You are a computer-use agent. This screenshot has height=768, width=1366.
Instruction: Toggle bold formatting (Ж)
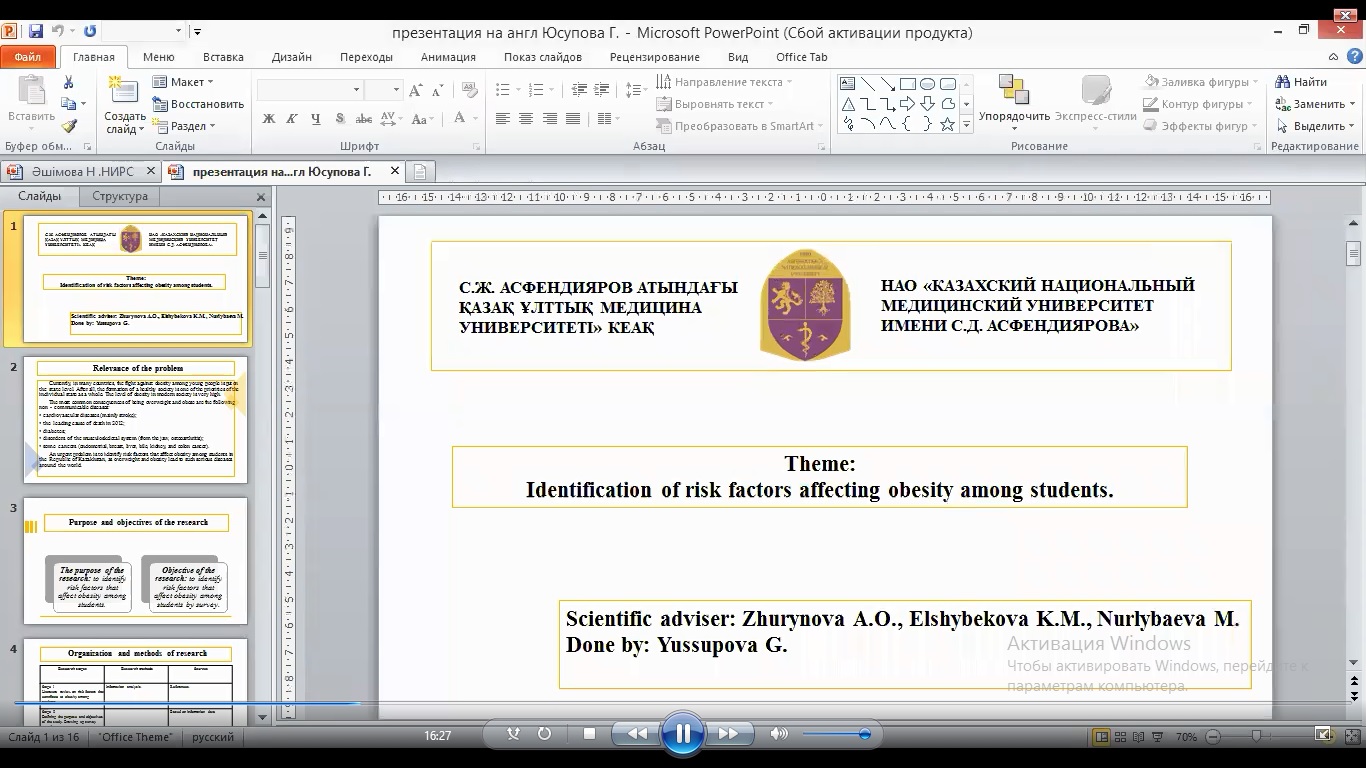[x=268, y=119]
